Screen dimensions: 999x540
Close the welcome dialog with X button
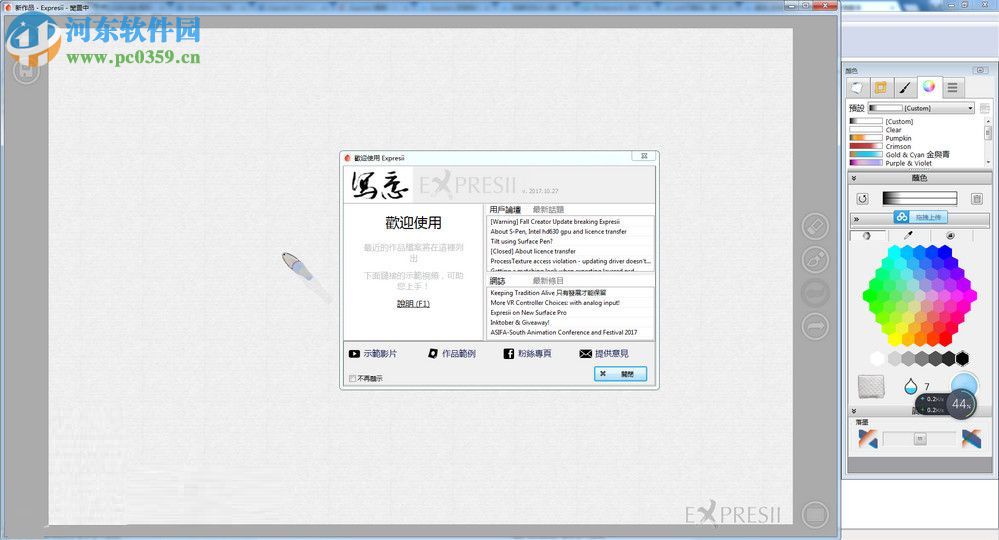click(643, 156)
